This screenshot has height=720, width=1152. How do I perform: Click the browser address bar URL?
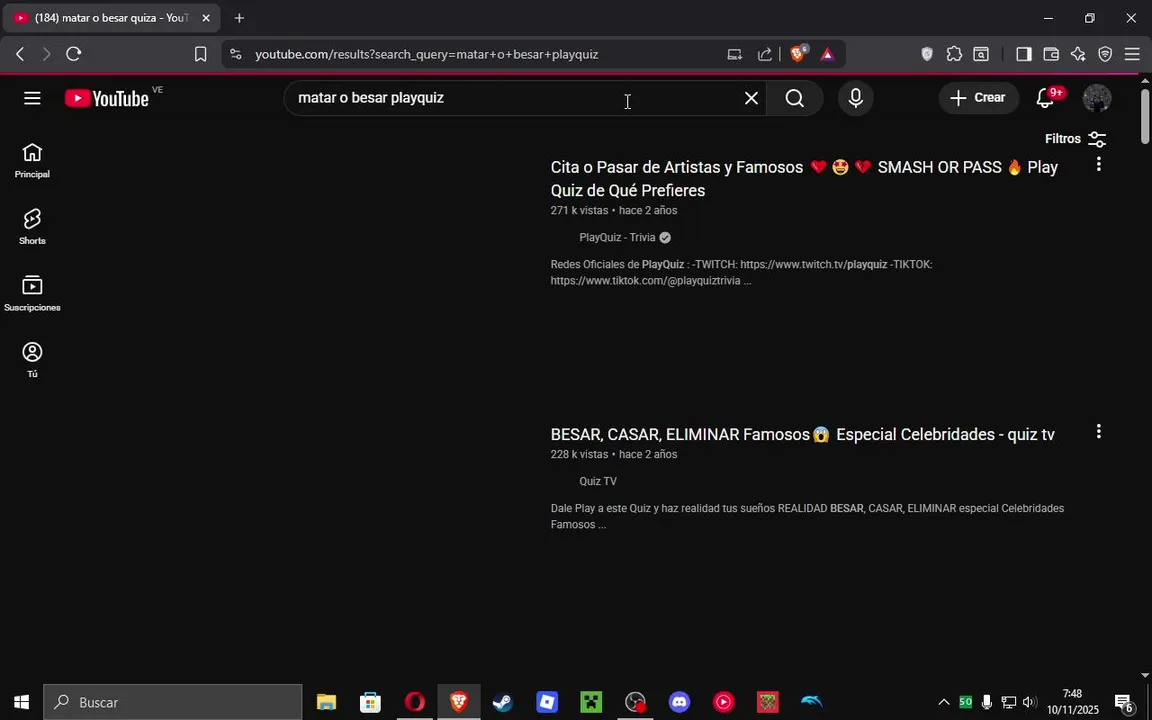pyautogui.click(x=426, y=54)
